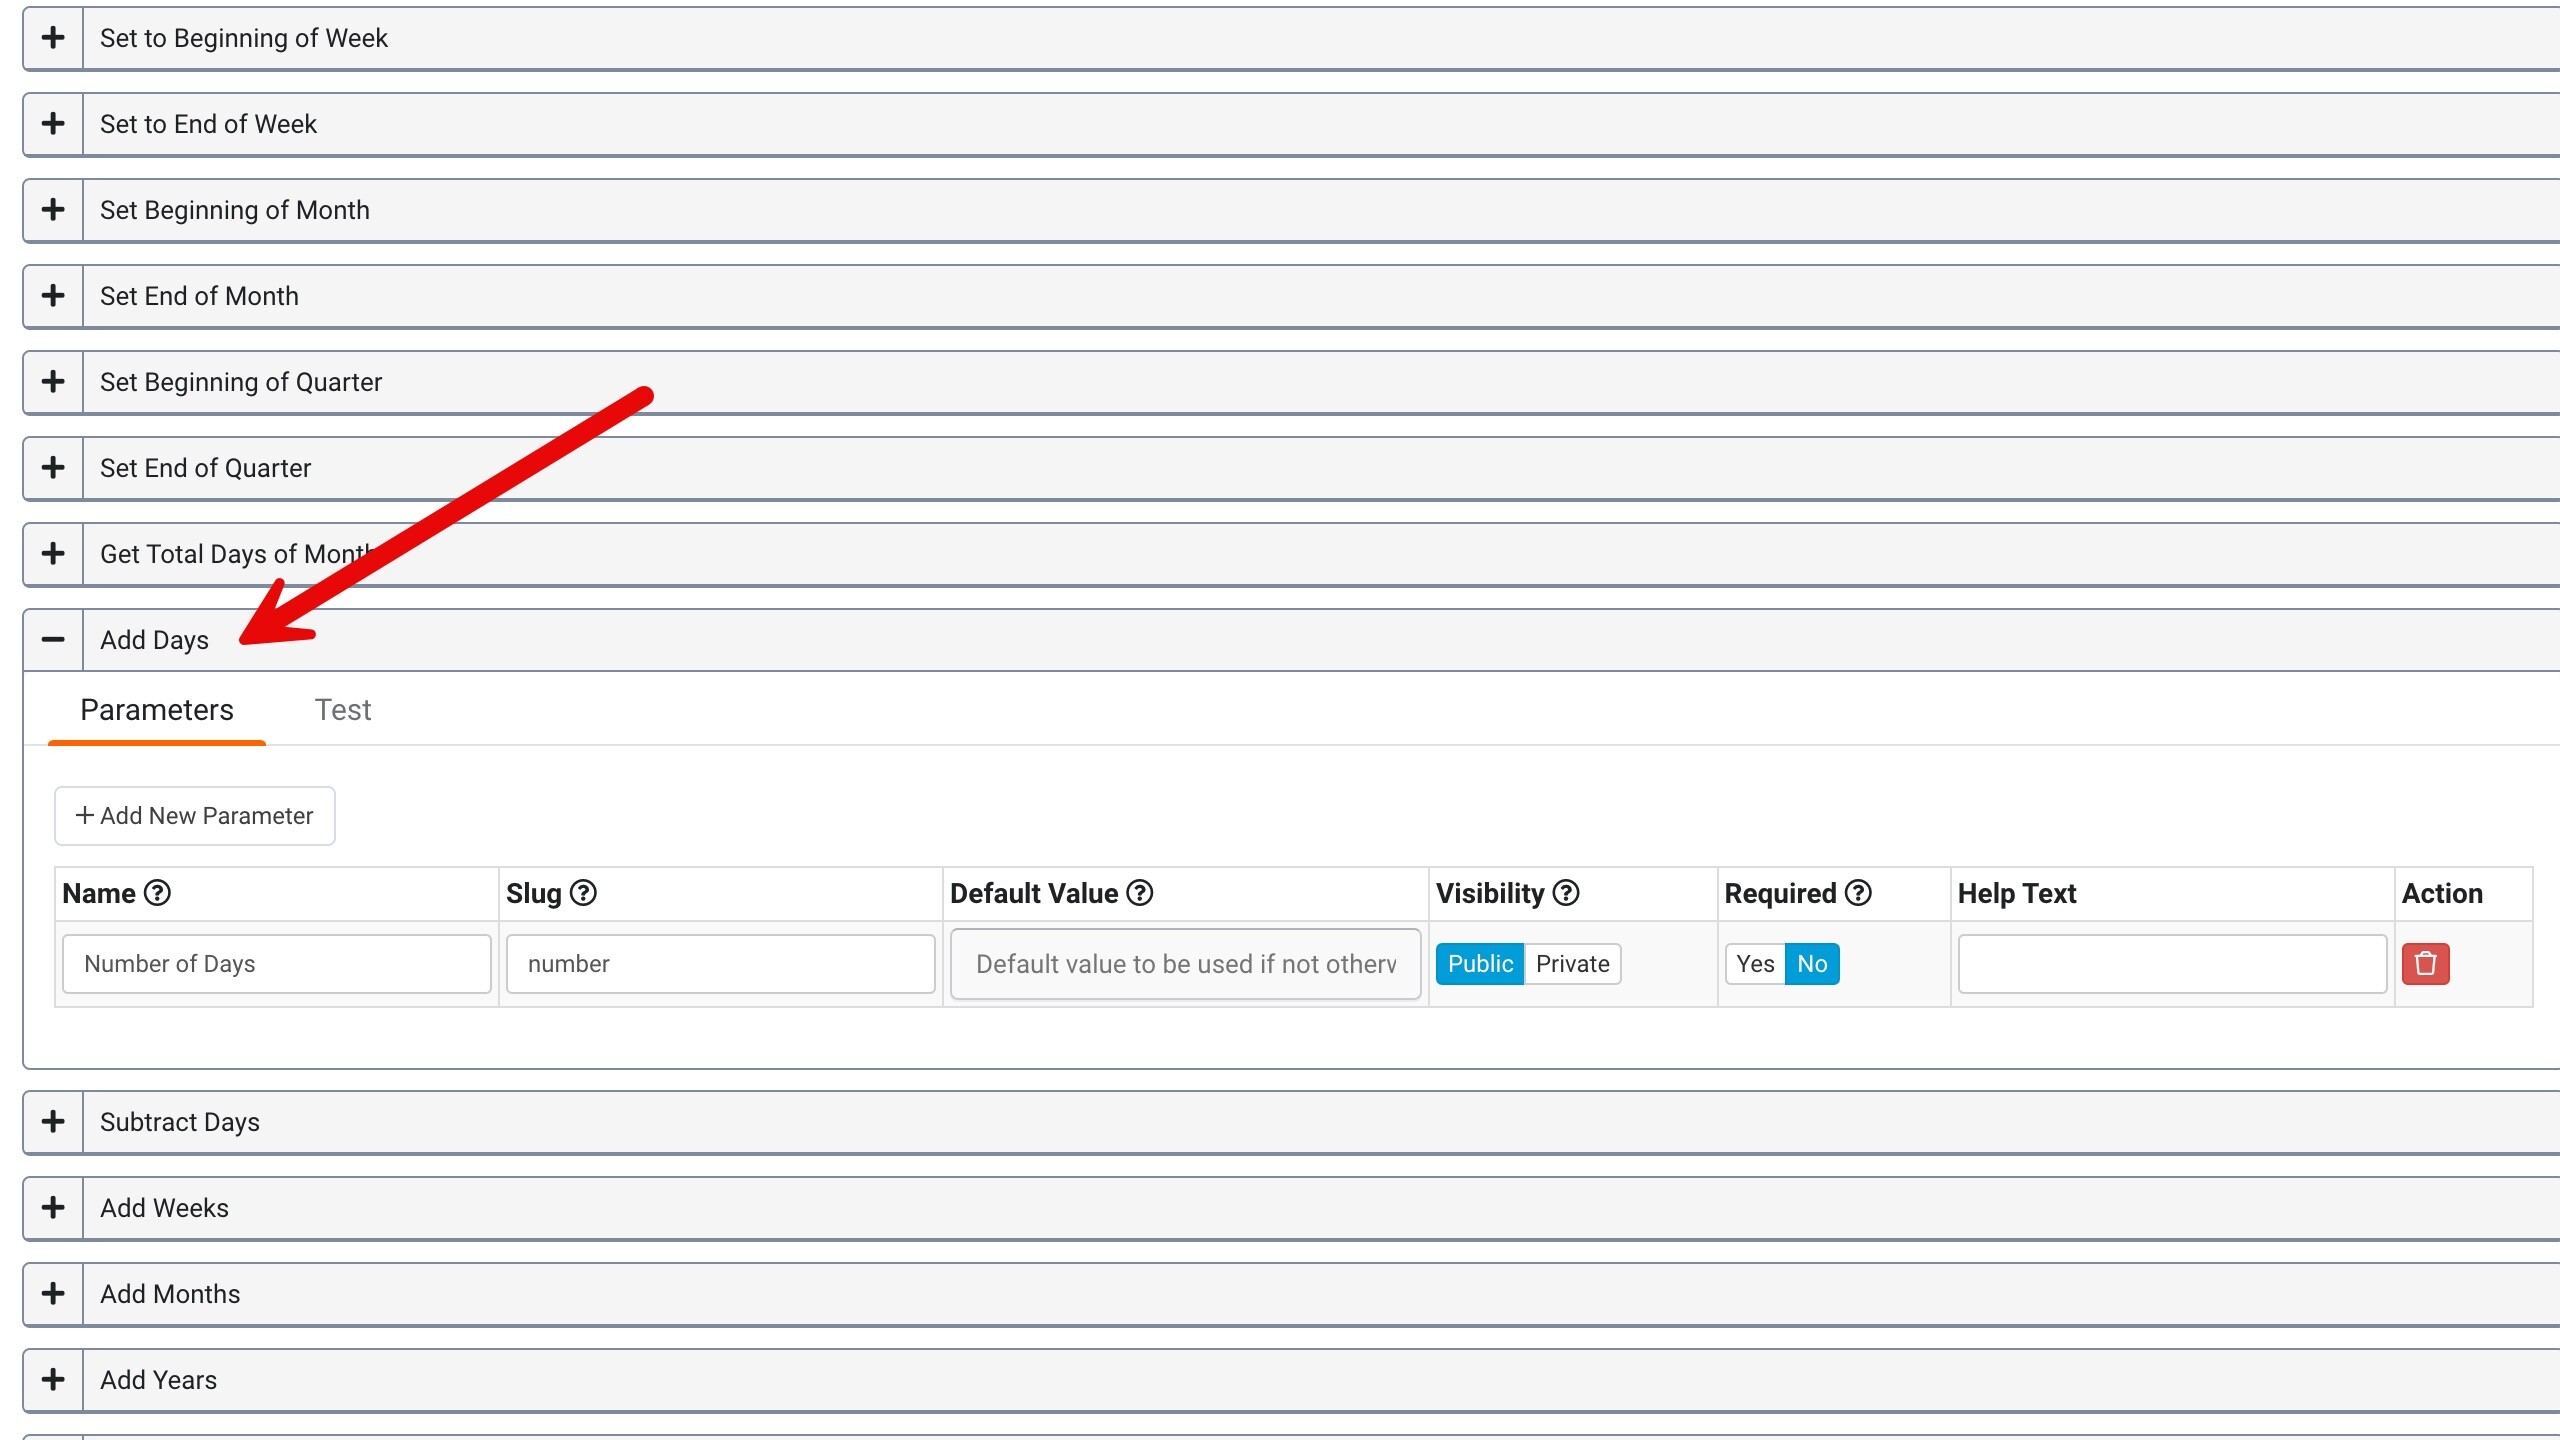Expand the Get Total Days of Month action
This screenshot has width=2560, height=1440.
(53, 552)
